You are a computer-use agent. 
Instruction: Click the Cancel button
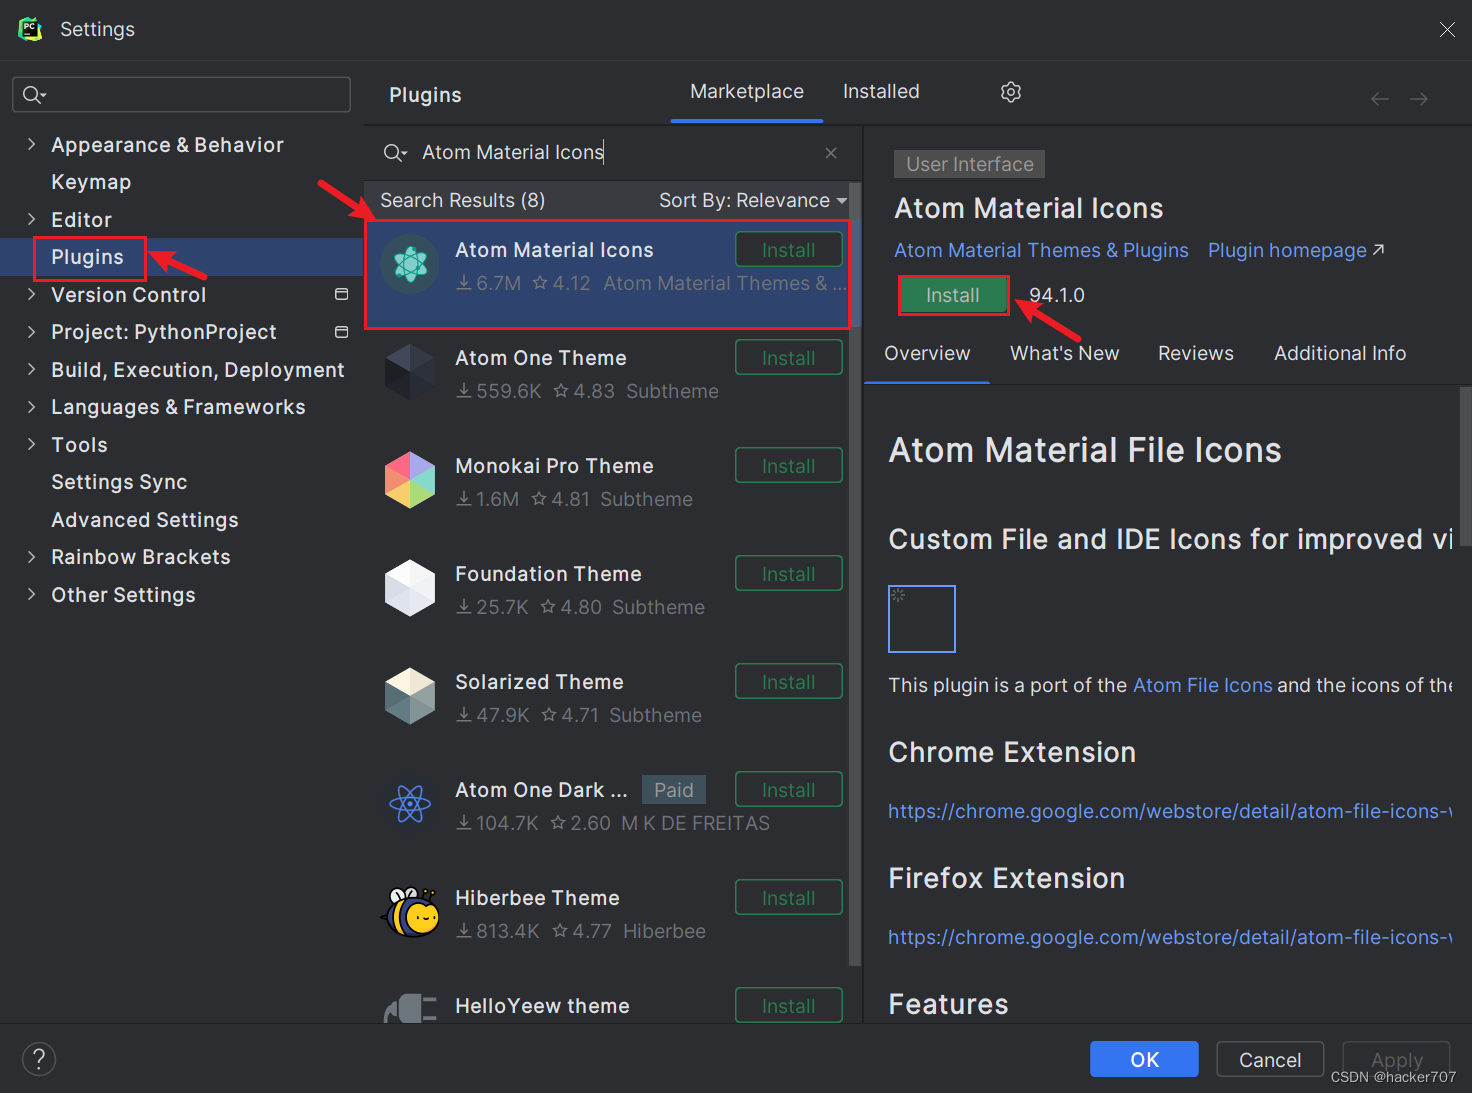1270,1059
